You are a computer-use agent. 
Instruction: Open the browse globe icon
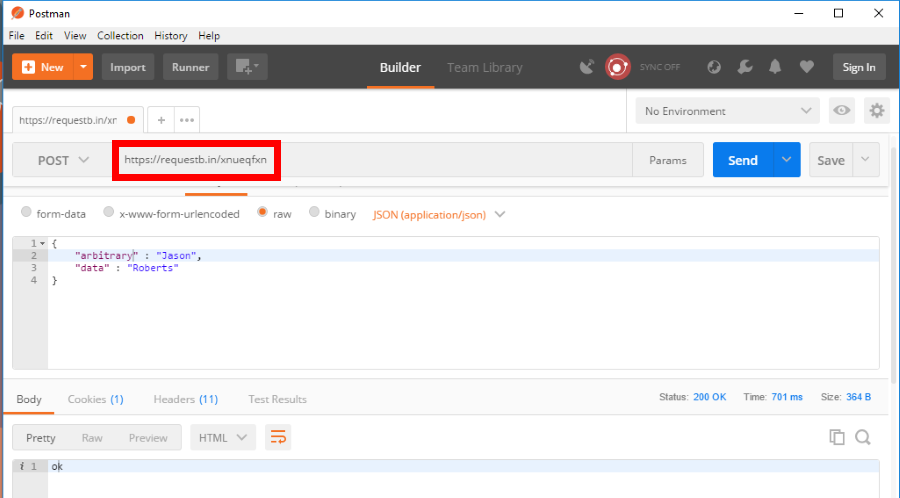[x=714, y=67]
